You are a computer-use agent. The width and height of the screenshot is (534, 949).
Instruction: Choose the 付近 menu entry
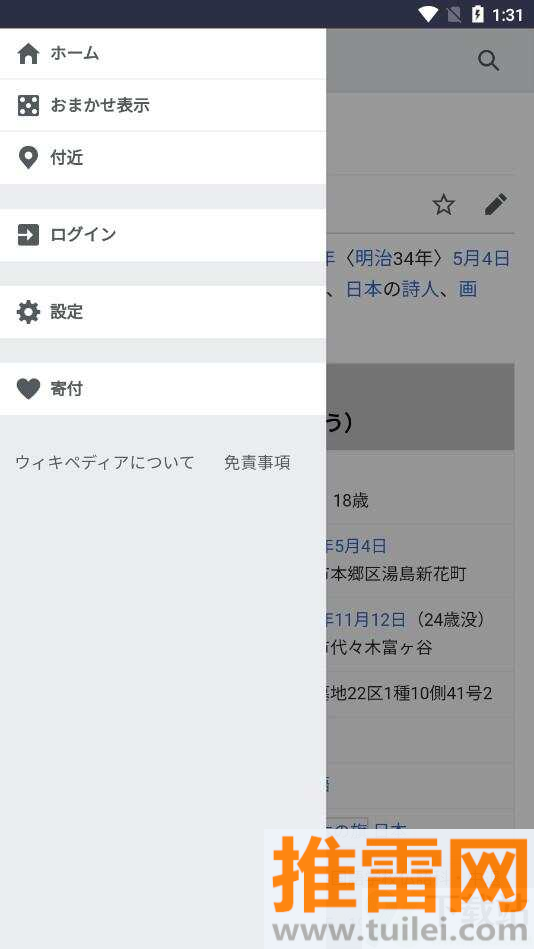click(x=163, y=157)
